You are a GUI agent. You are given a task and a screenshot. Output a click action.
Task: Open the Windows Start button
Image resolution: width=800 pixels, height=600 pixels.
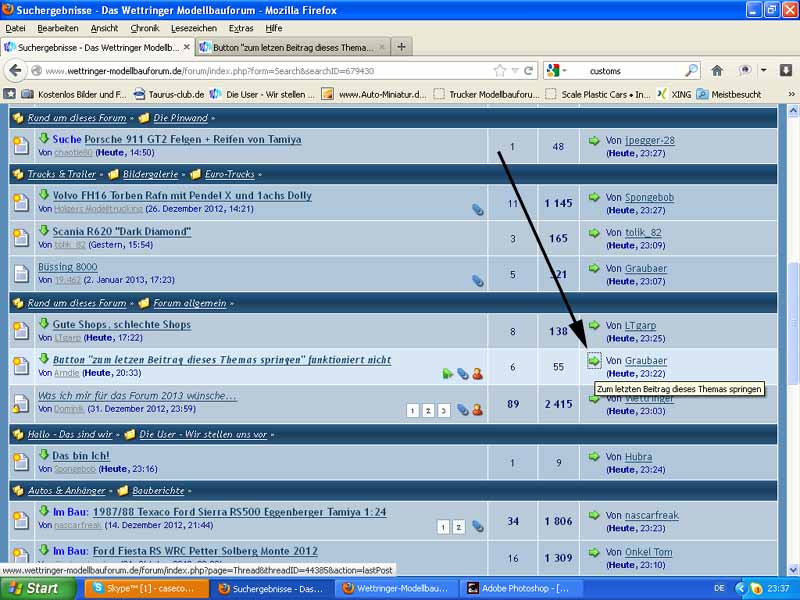pos(38,588)
